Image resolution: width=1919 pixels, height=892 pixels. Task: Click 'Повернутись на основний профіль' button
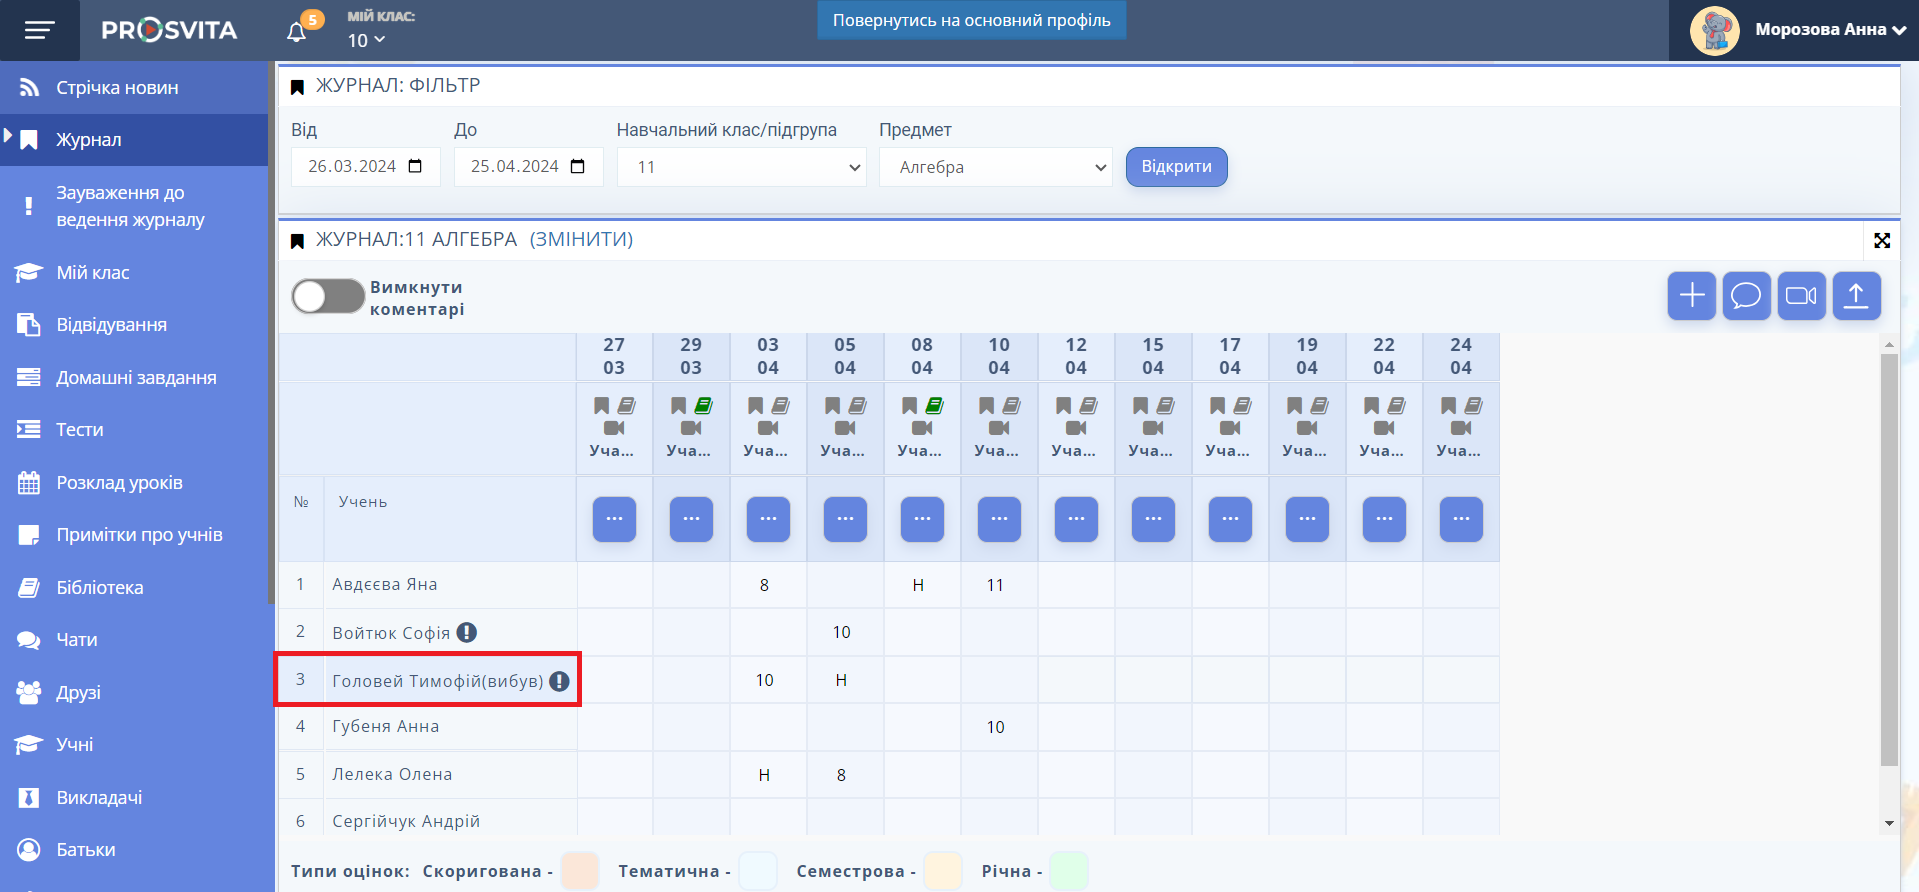971,20
